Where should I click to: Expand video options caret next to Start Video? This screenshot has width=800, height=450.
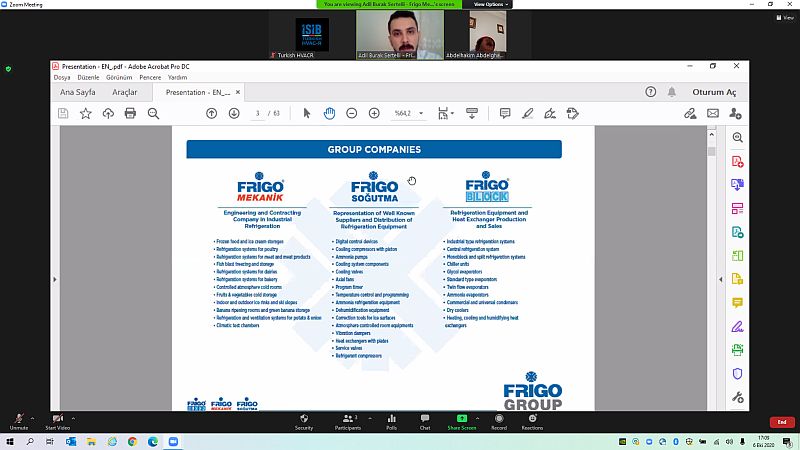pos(73,418)
